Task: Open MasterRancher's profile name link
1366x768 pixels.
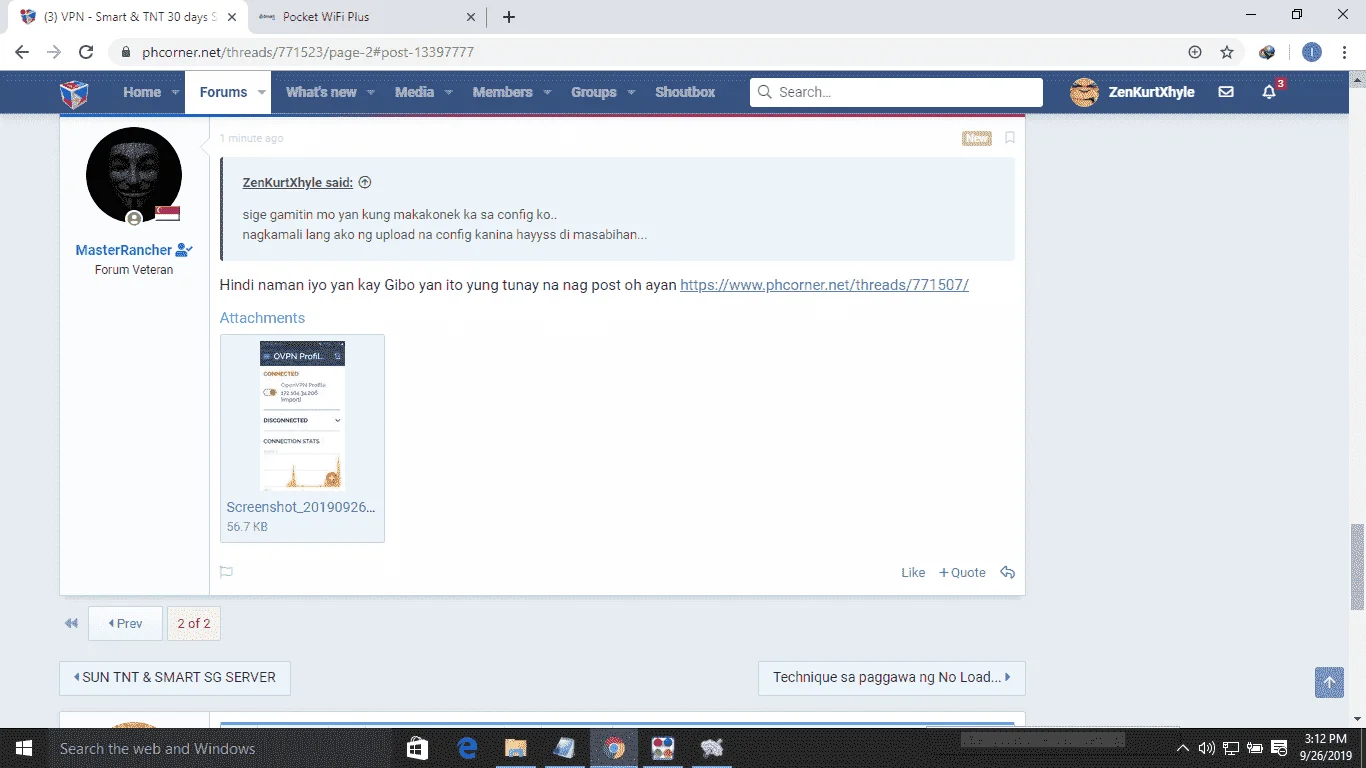Action: tap(124, 250)
